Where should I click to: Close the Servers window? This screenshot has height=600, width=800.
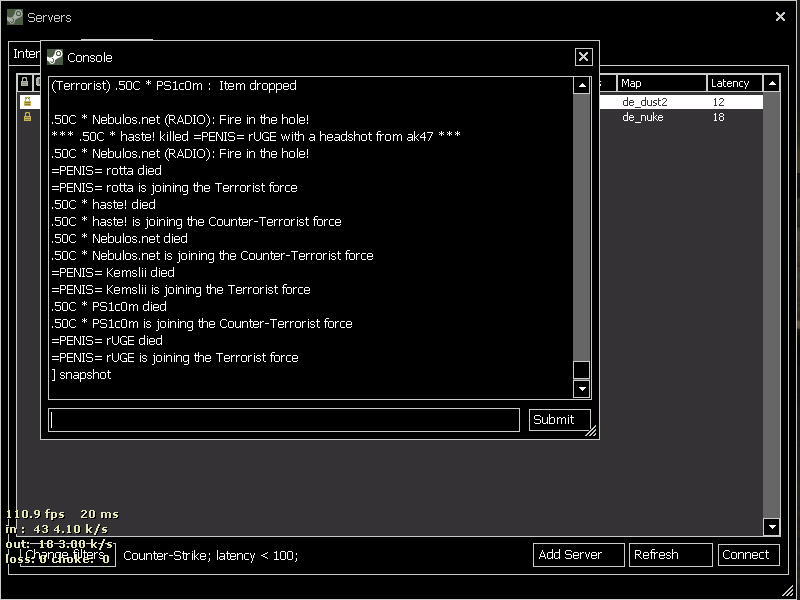(780, 17)
